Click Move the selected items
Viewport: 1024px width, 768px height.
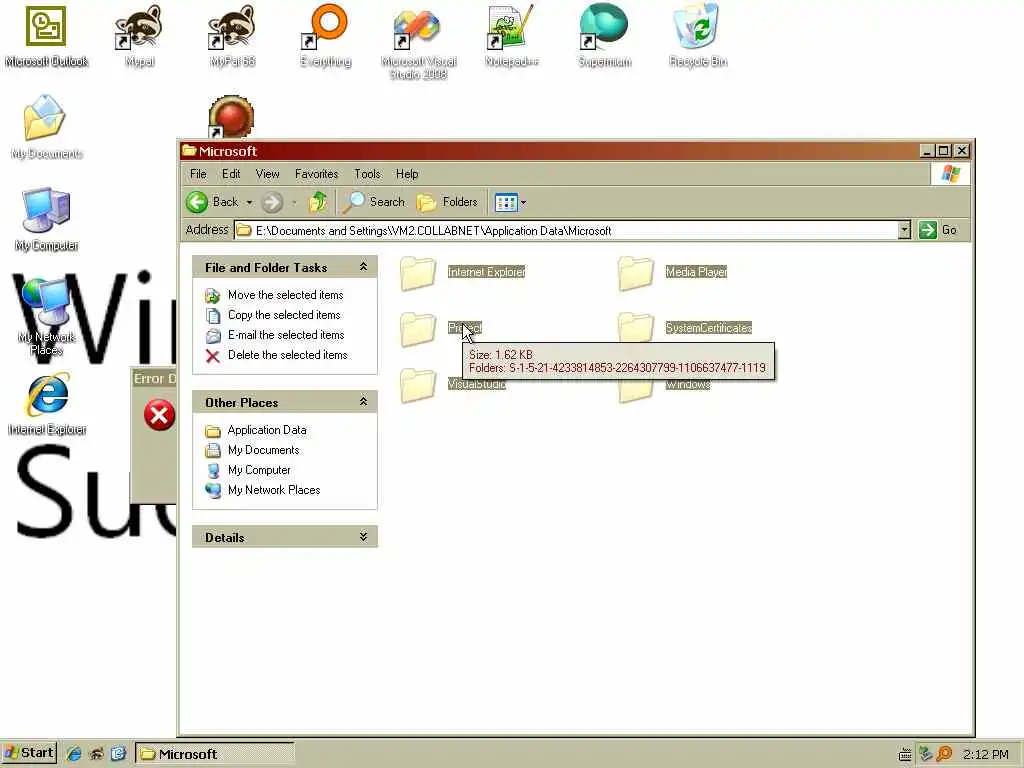pyautogui.click(x=285, y=295)
